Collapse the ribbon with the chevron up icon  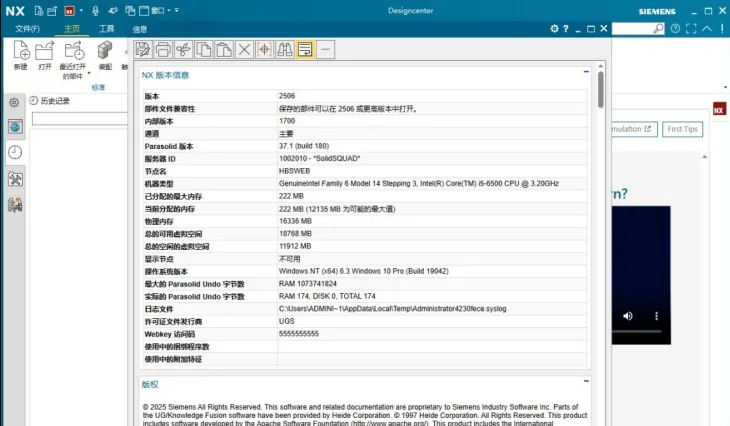[x=707, y=29]
